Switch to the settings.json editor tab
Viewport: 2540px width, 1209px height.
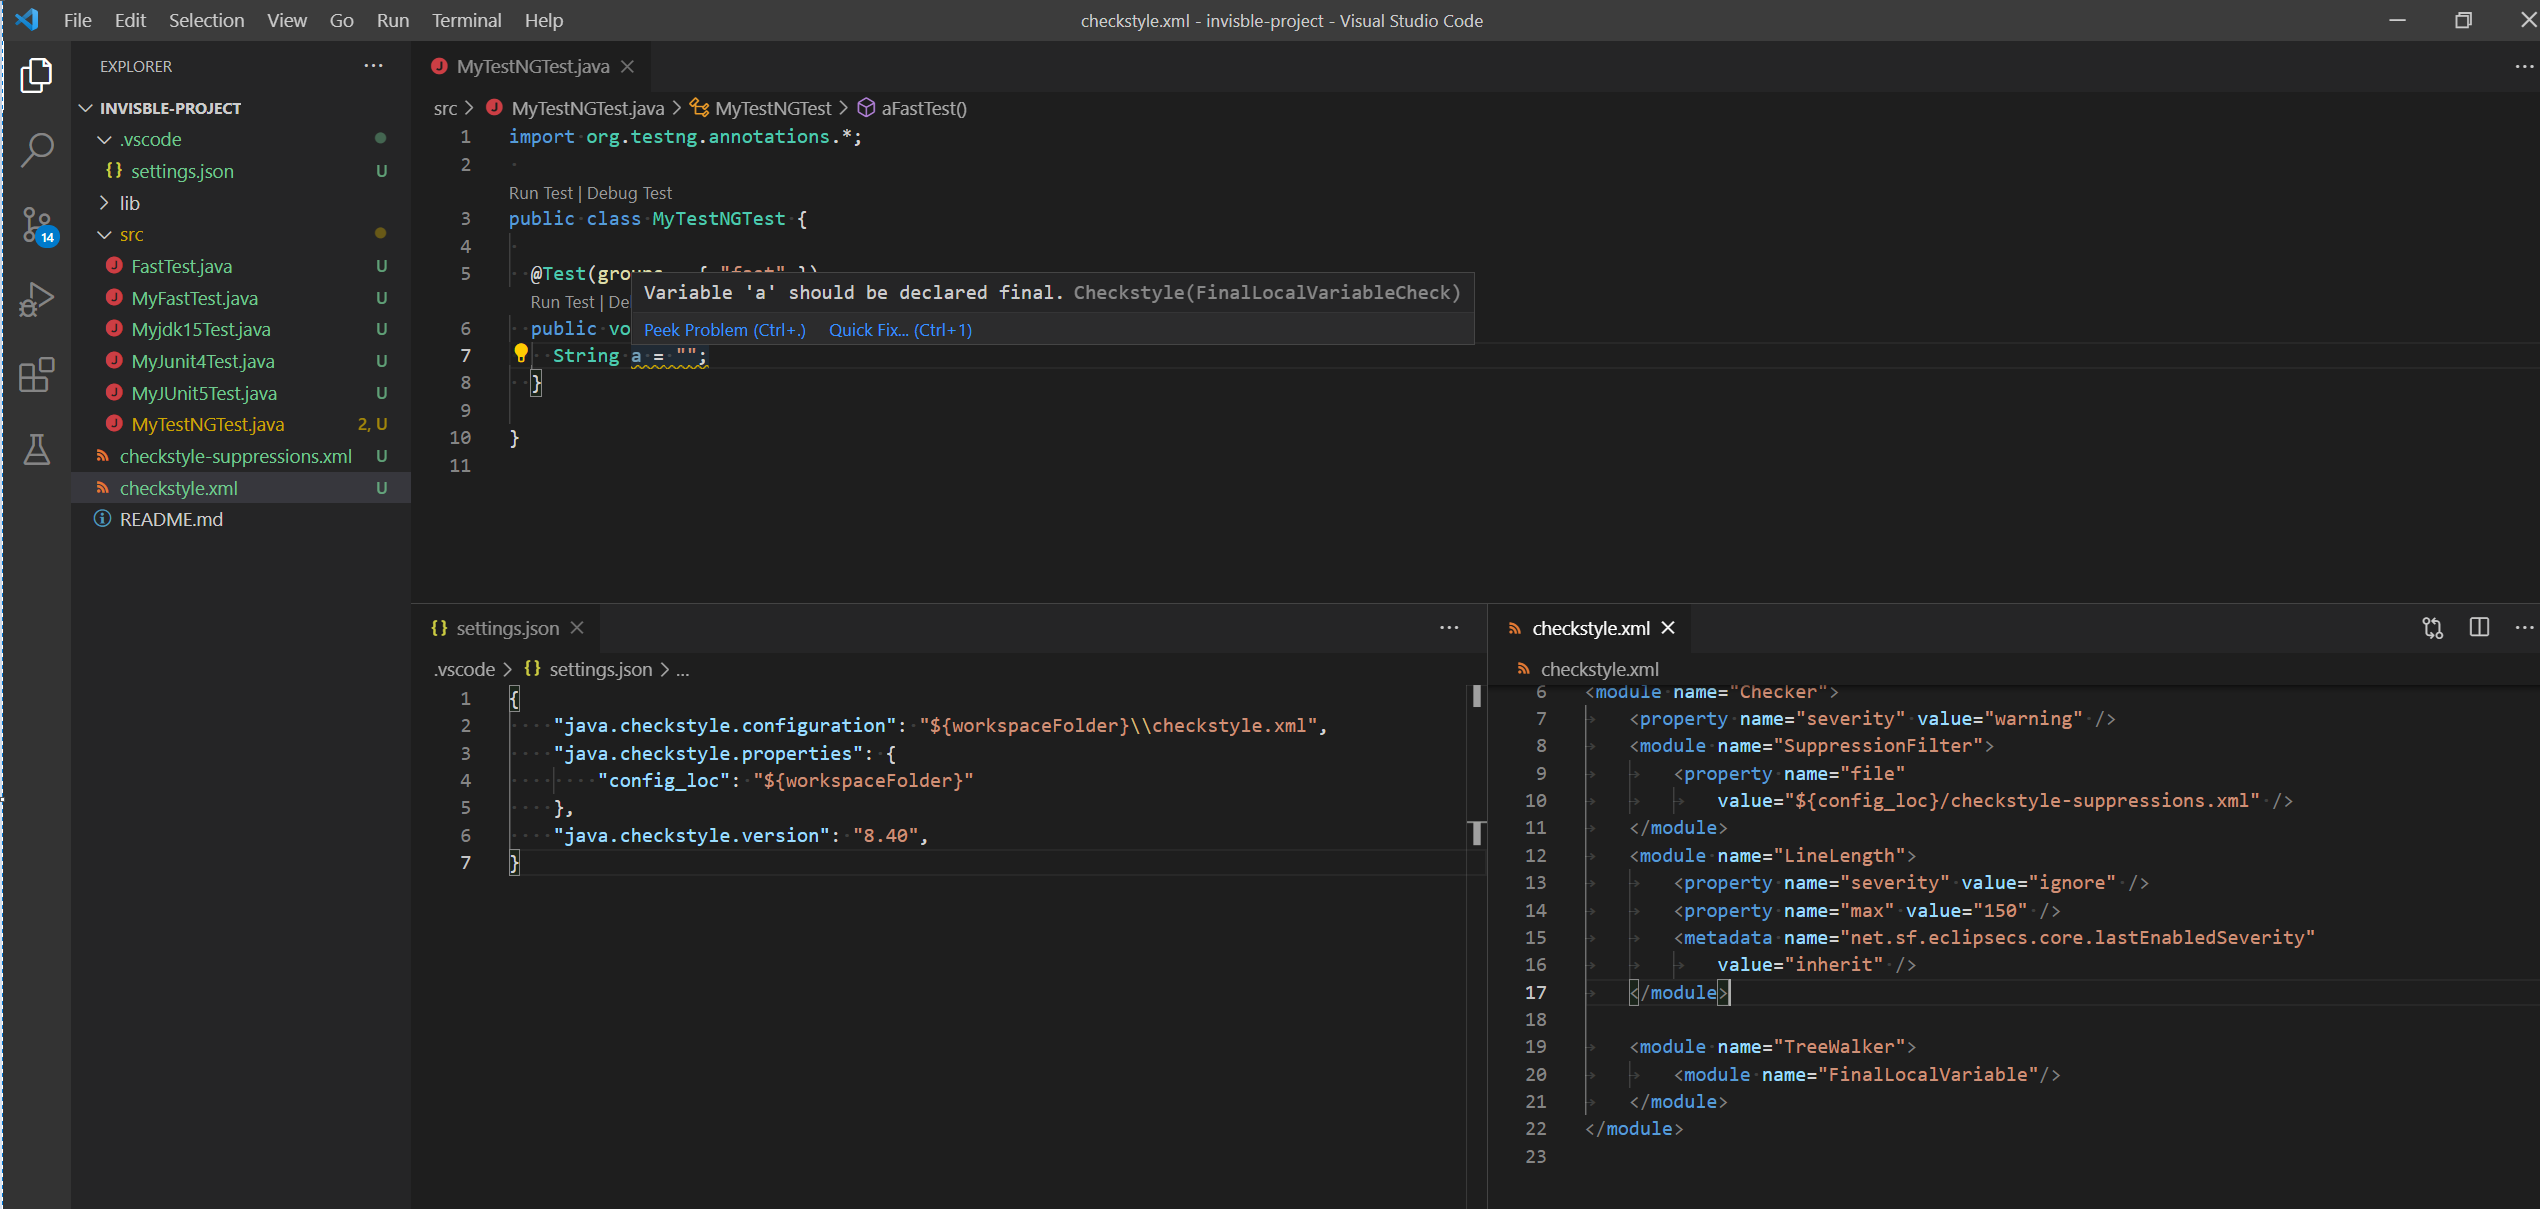pyautogui.click(x=507, y=628)
